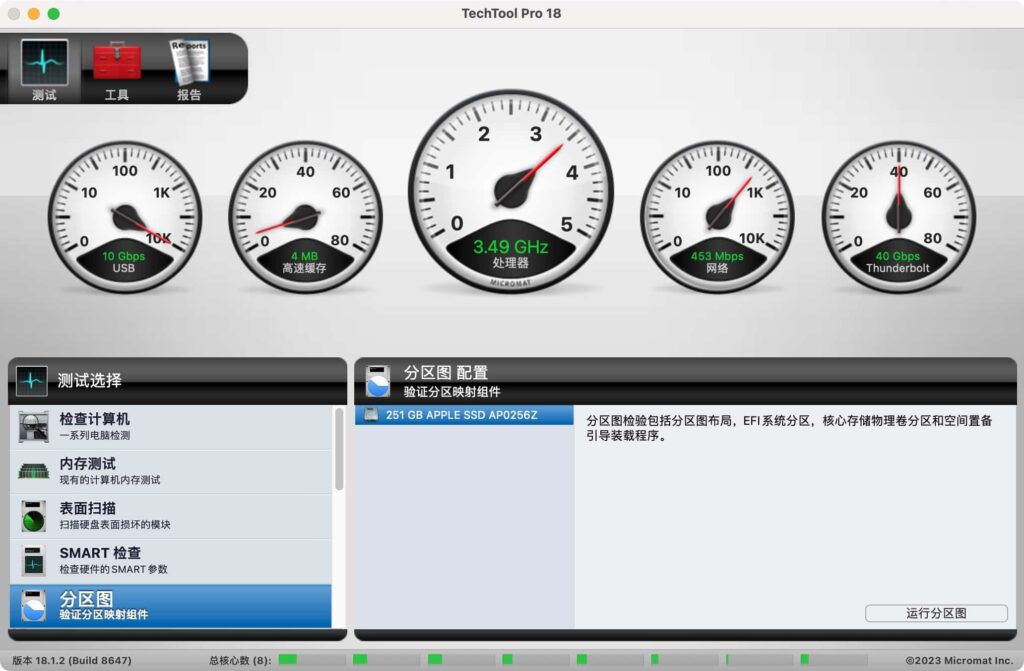Image resolution: width=1024 pixels, height=671 pixels.
Task: Click the 检查计算机 computer icon
Action: point(33,426)
